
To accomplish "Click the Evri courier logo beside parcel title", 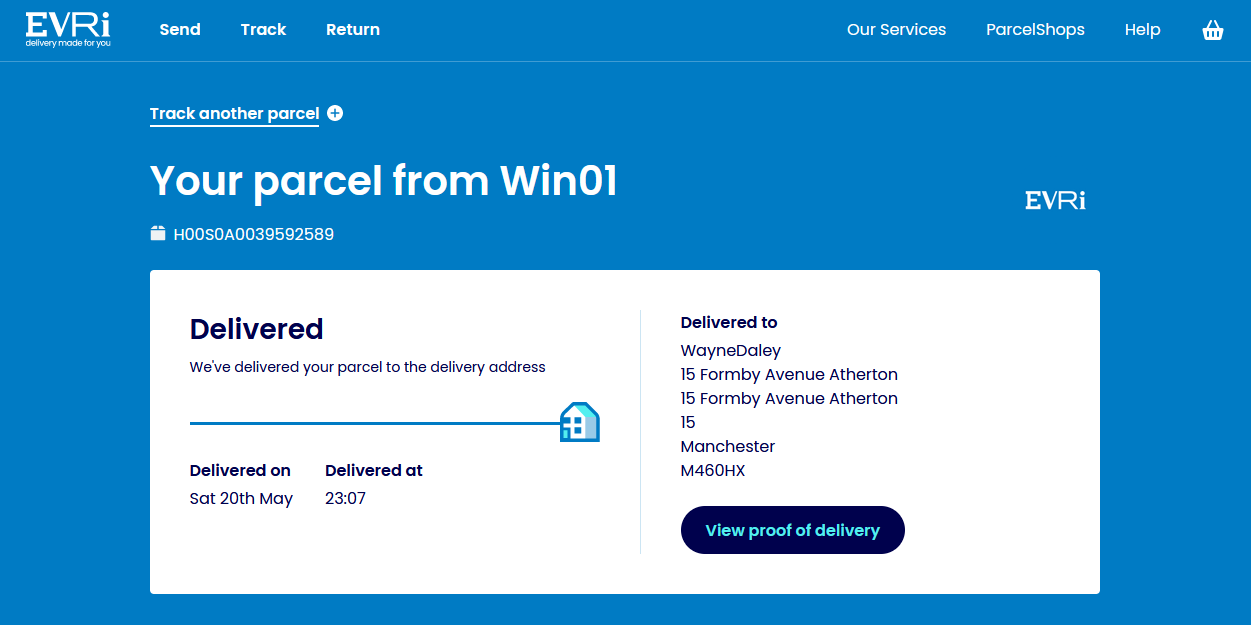I will tap(1055, 200).
